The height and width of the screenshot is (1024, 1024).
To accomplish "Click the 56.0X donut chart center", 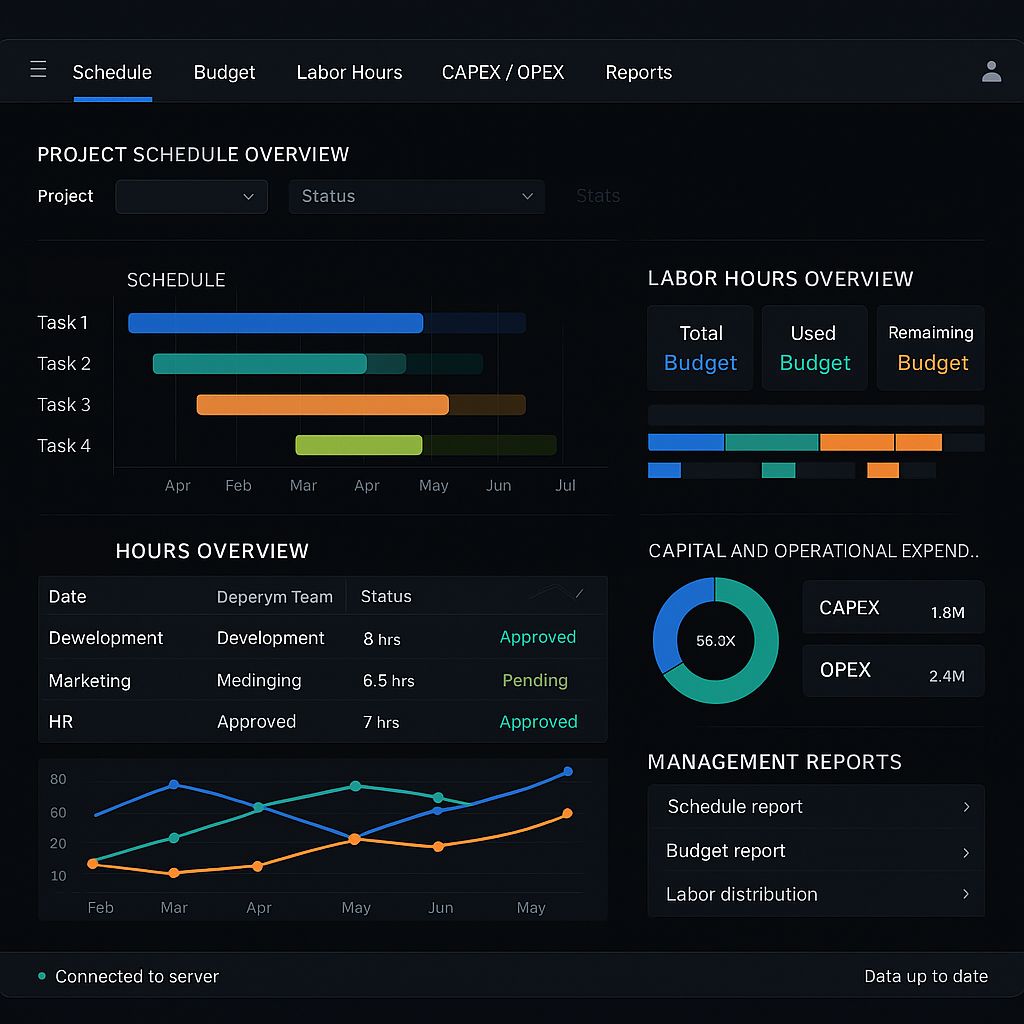I will (x=716, y=641).
